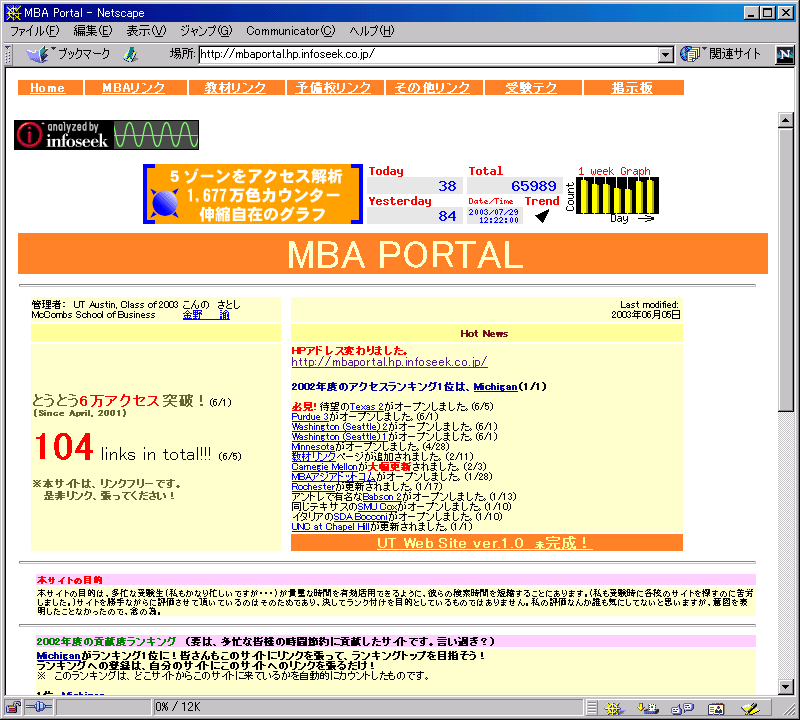Open the その他リンク navigation tab
This screenshot has width=800, height=720.
click(x=434, y=88)
